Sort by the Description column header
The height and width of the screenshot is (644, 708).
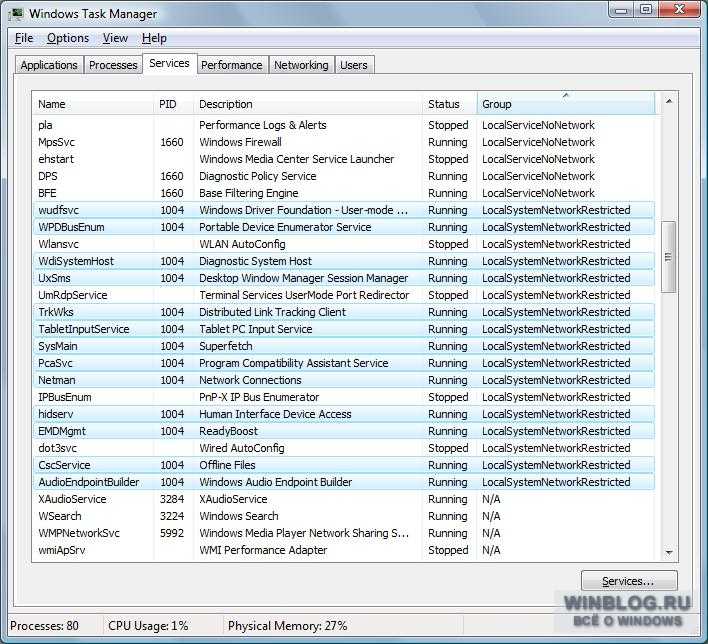[x=308, y=104]
